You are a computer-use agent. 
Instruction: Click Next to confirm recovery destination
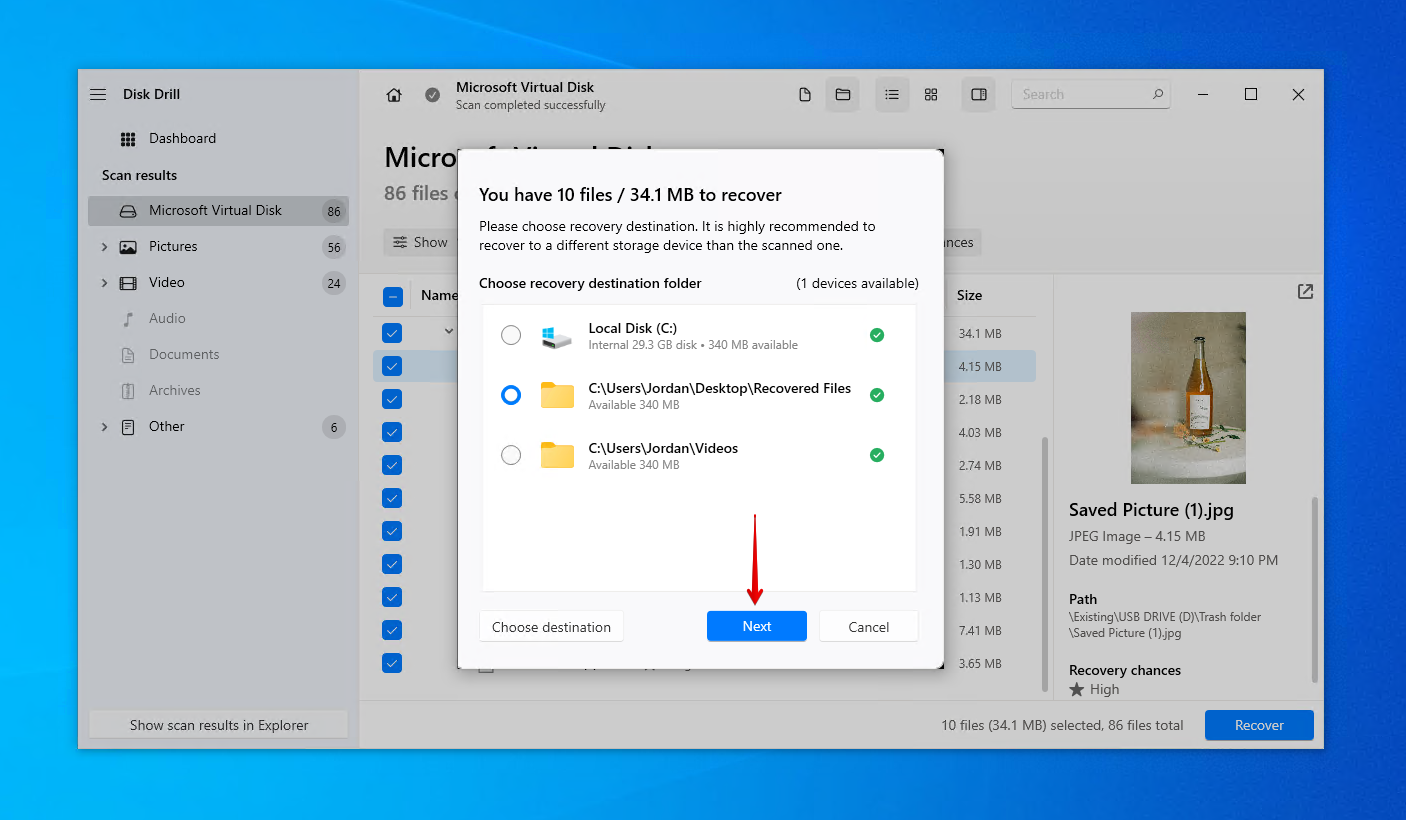pos(756,627)
